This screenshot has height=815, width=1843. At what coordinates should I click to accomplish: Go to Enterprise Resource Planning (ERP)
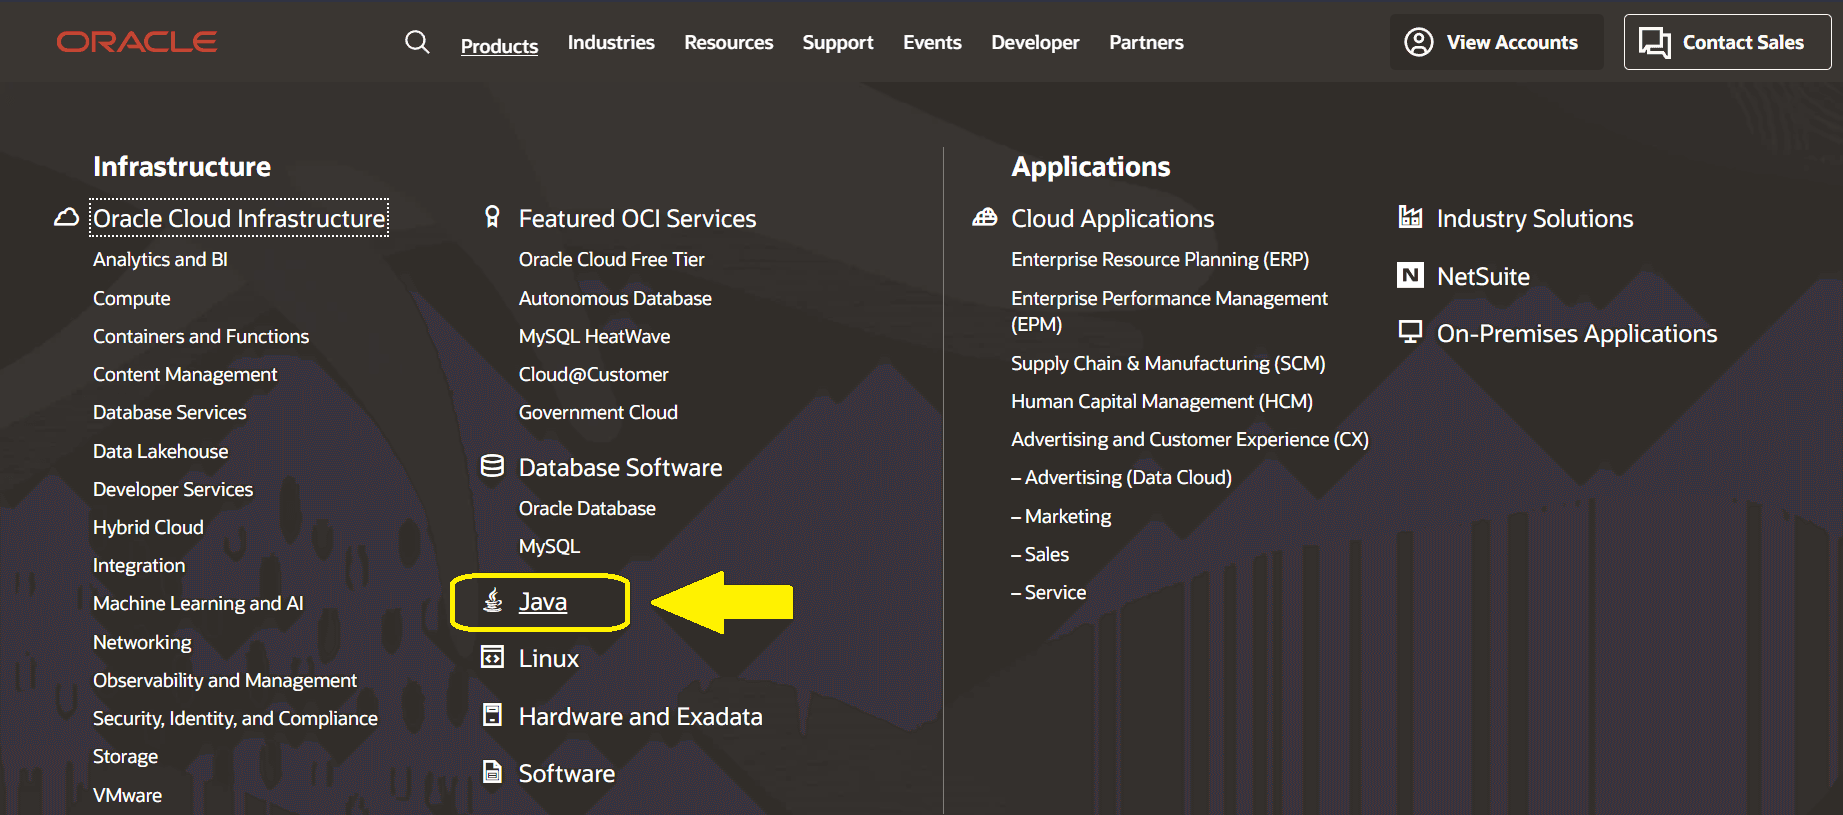1160,259
